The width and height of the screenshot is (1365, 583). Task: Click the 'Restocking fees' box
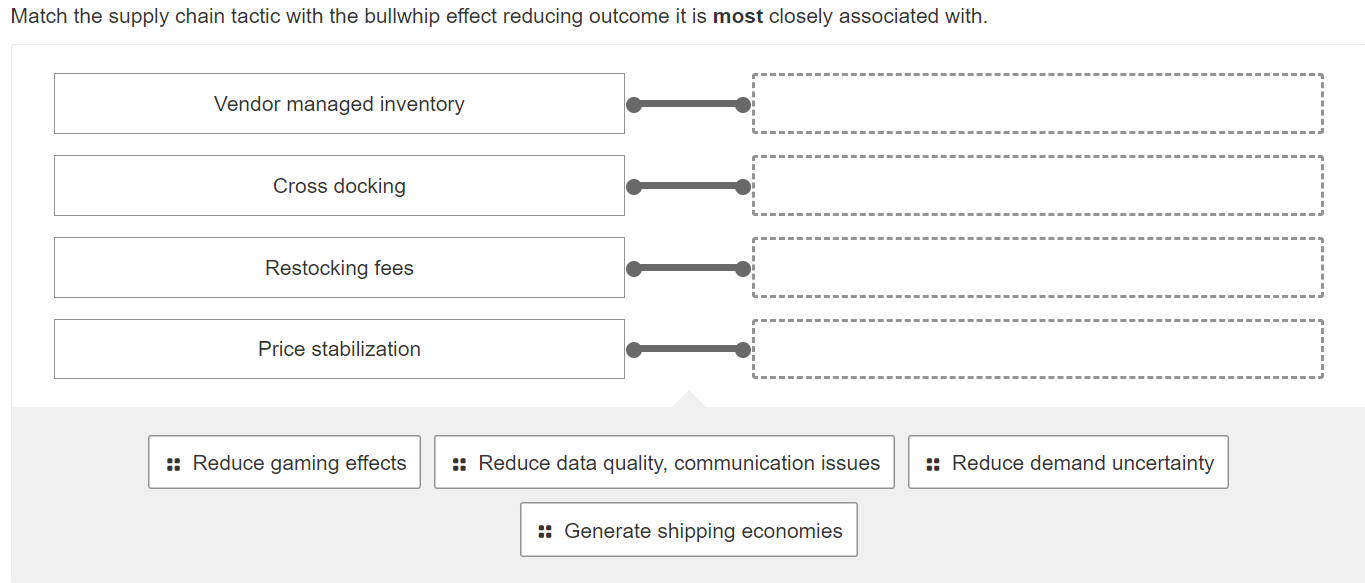(339, 267)
